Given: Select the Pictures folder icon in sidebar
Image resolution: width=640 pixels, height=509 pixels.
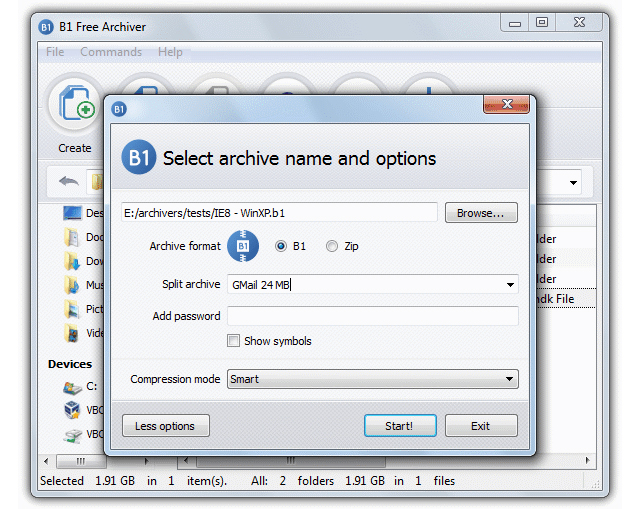Looking at the screenshot, I should [72, 309].
